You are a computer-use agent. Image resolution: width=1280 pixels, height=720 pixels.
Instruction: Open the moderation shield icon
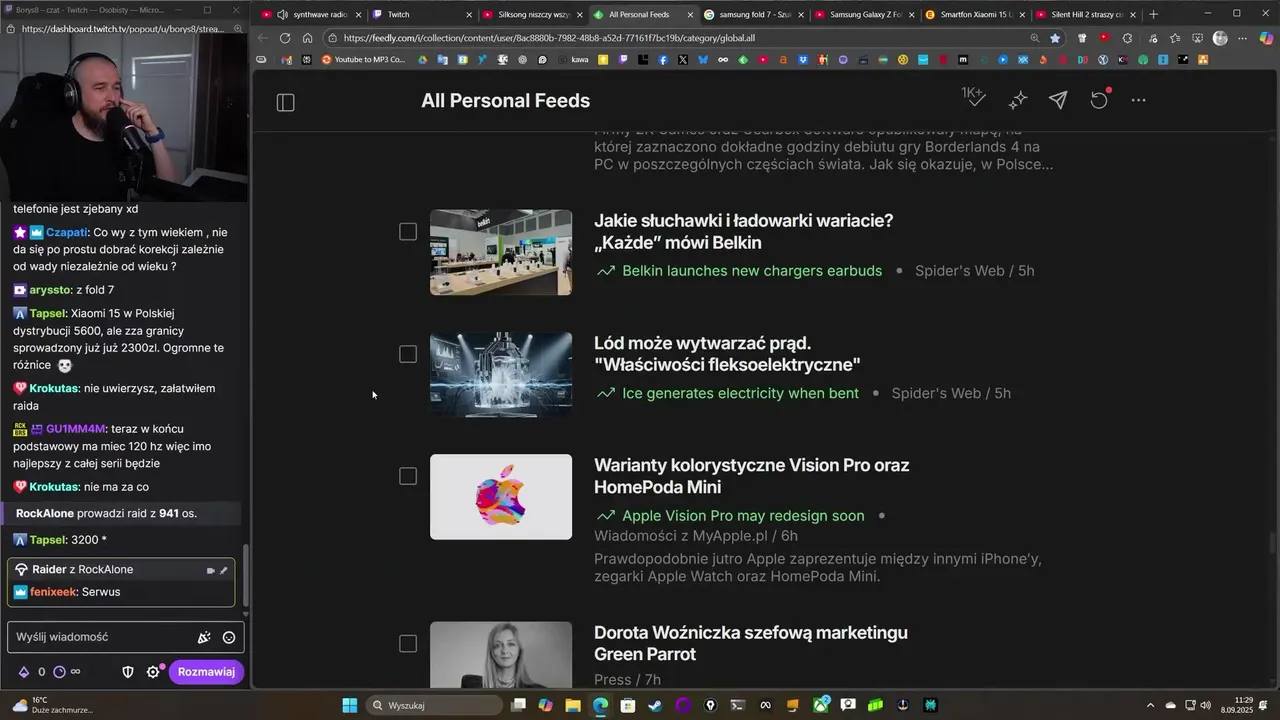pyautogui.click(x=128, y=672)
